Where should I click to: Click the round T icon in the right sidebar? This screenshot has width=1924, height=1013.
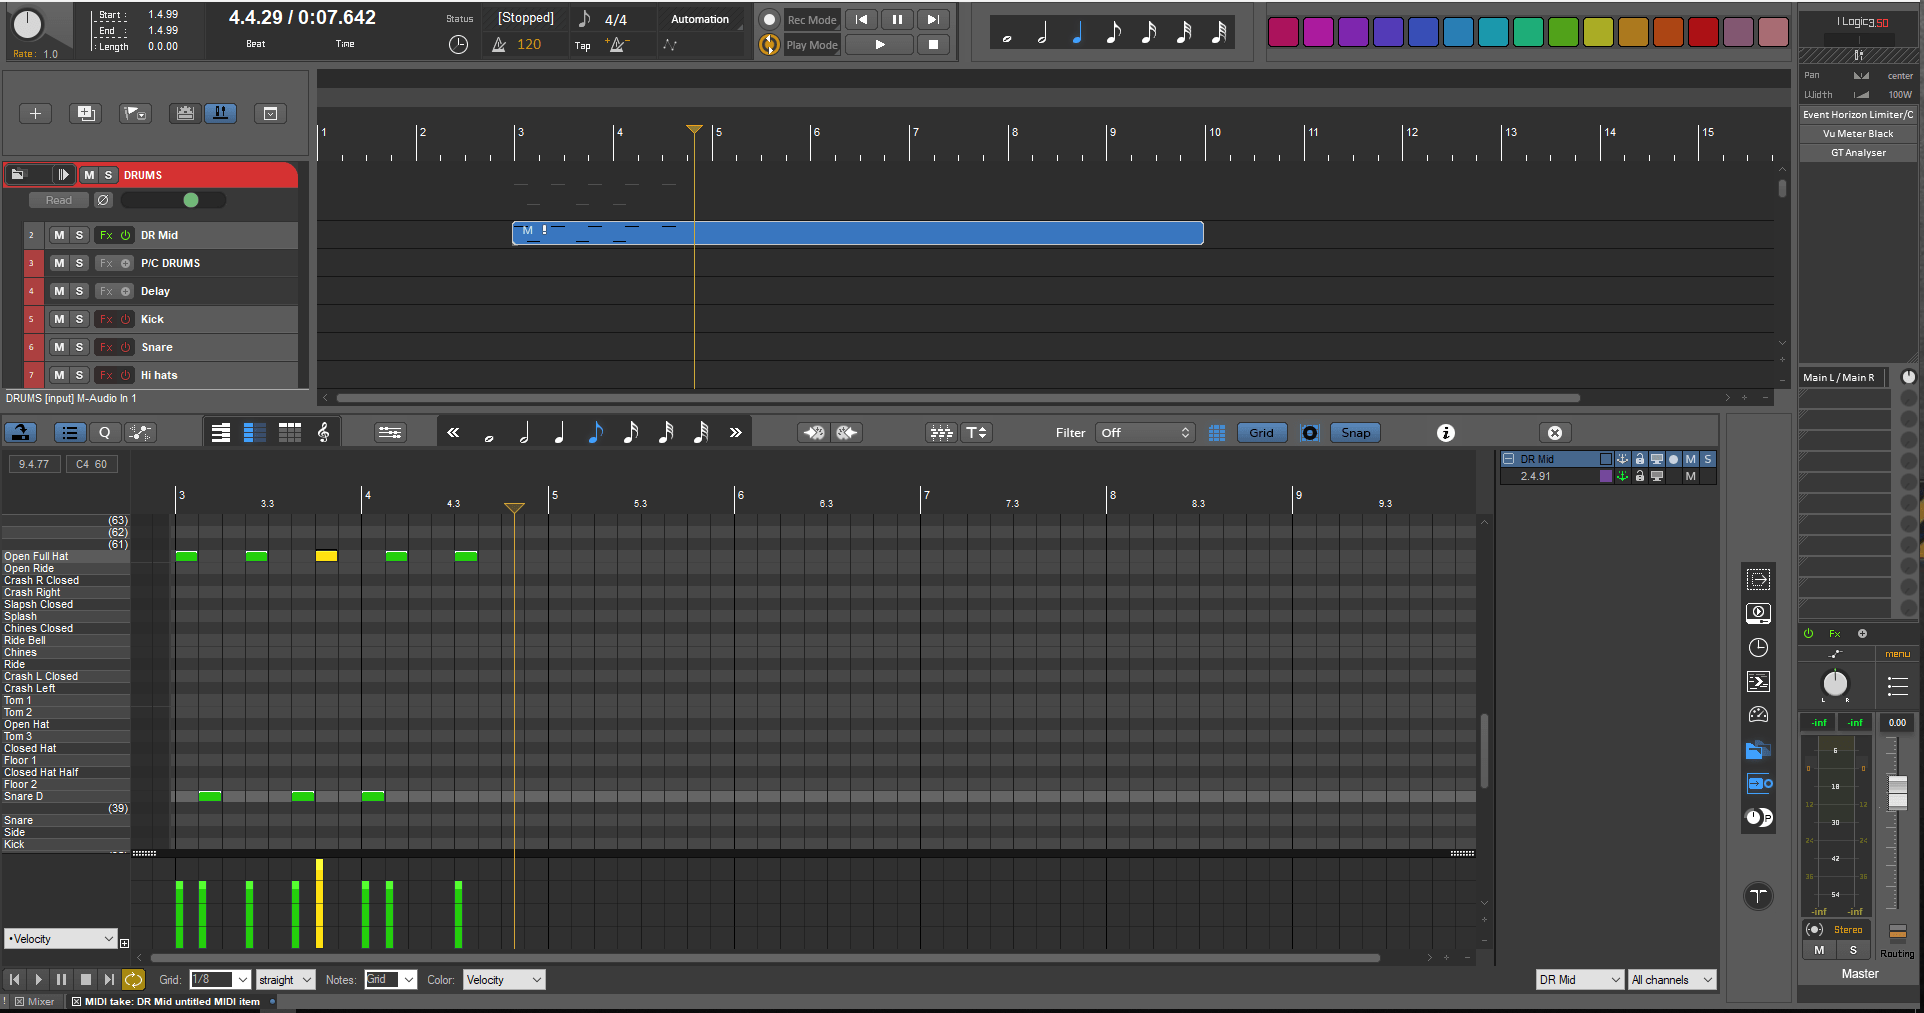coord(1758,896)
